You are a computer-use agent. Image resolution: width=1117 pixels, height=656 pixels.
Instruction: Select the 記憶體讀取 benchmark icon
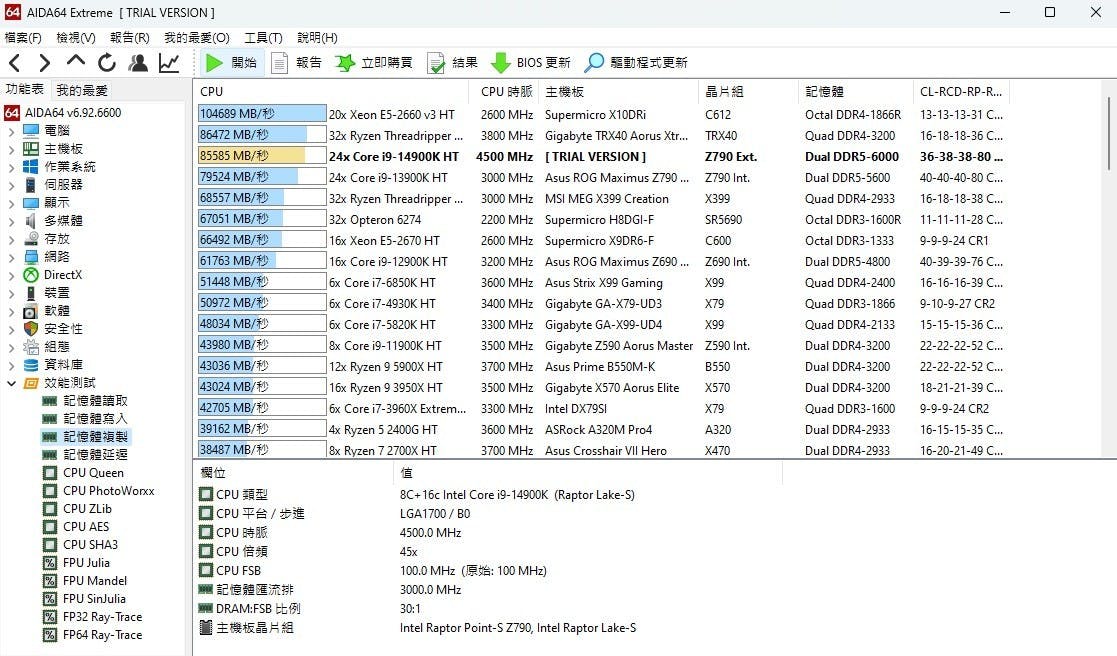coord(50,401)
